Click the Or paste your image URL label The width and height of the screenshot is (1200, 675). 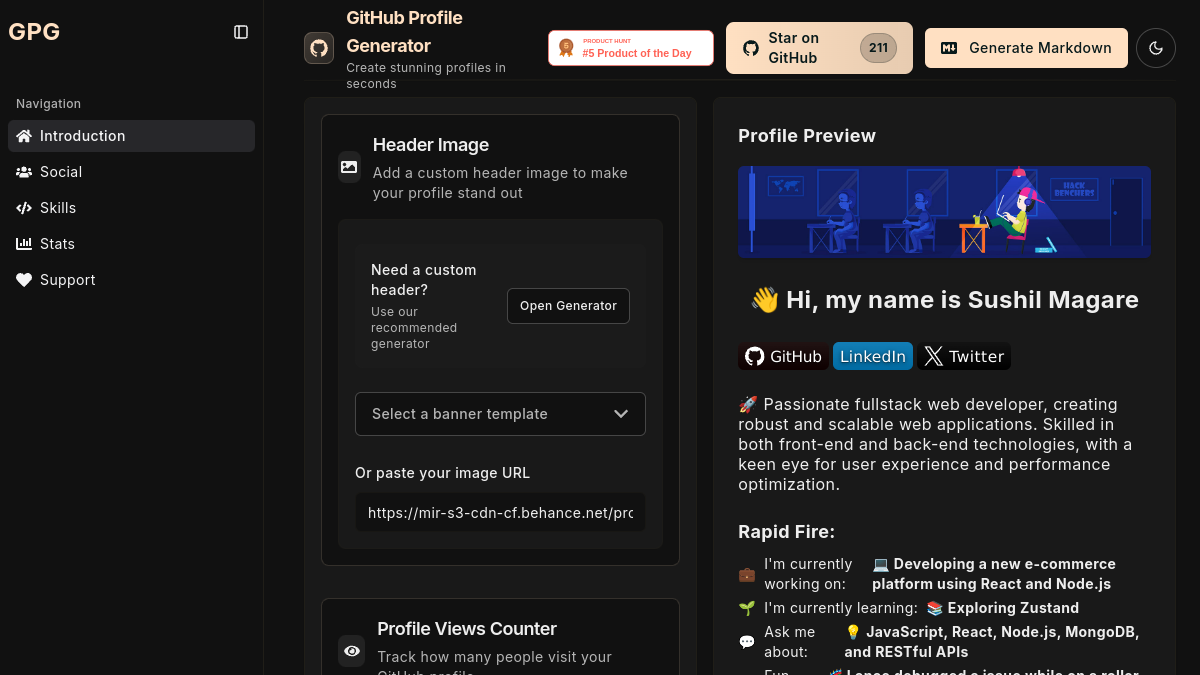click(442, 473)
